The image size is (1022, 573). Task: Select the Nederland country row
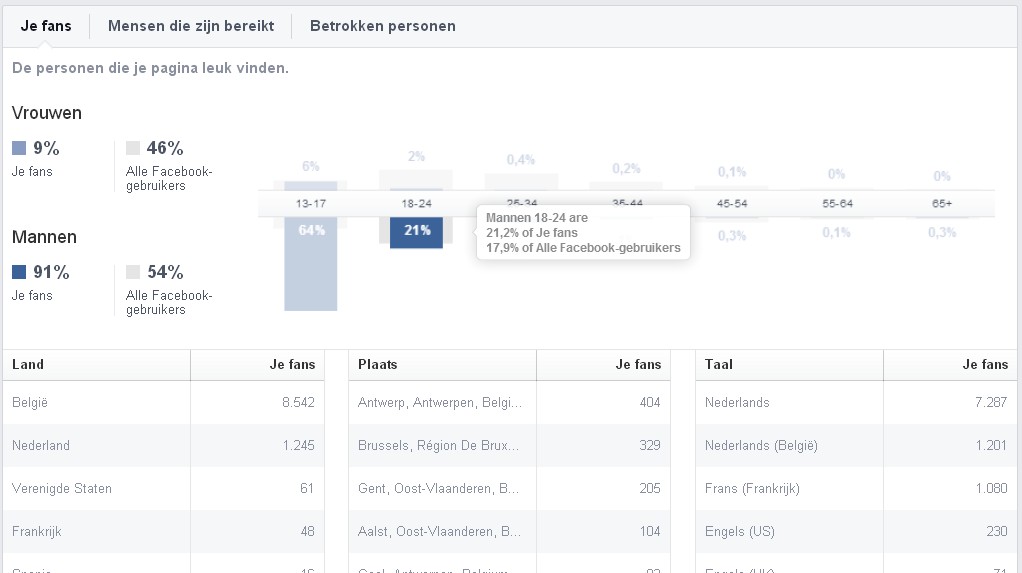click(x=164, y=445)
